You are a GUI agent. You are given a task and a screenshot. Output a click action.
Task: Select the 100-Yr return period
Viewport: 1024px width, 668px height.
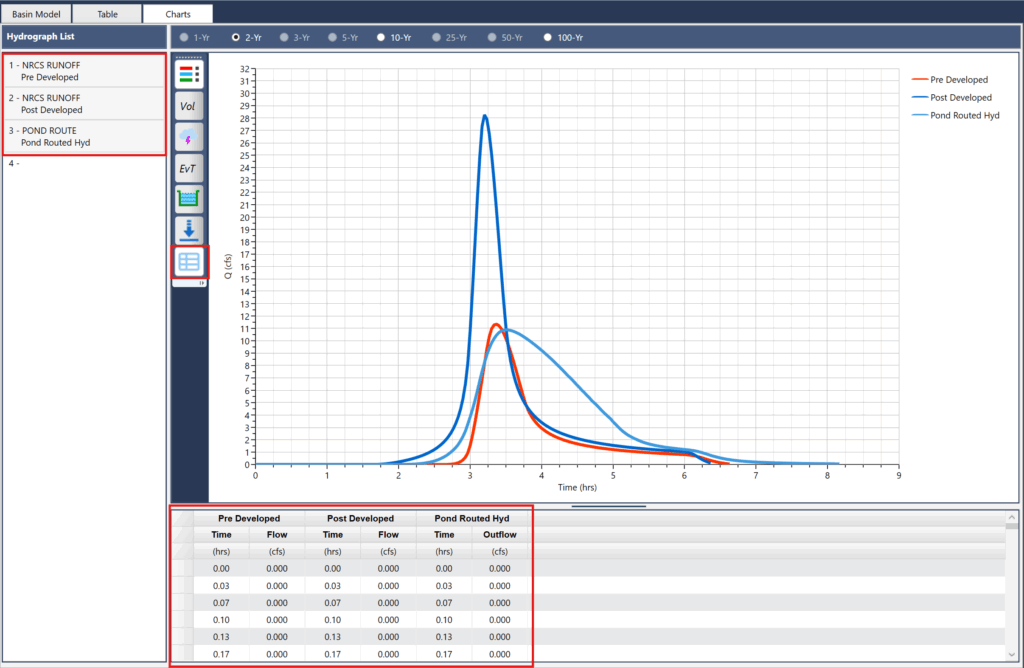point(547,37)
